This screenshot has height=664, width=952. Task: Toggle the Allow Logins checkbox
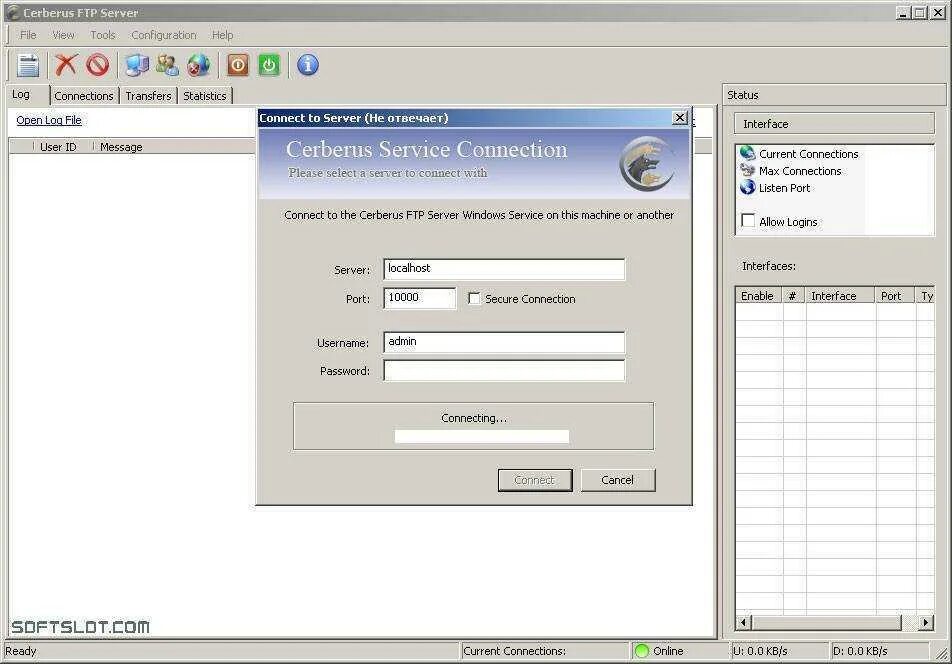tap(748, 221)
